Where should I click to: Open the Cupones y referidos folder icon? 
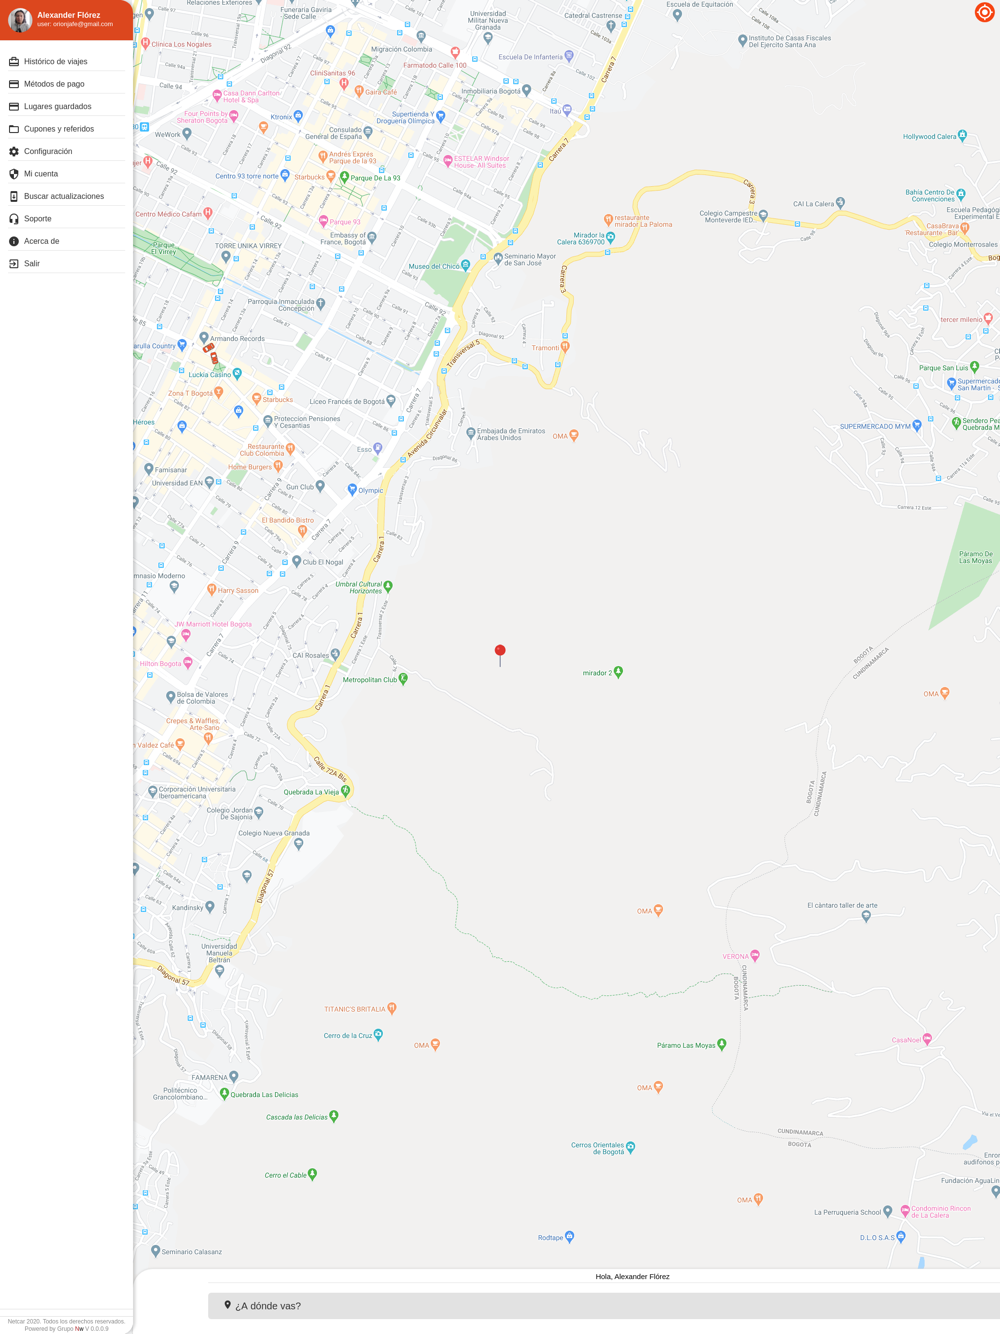pos(14,129)
